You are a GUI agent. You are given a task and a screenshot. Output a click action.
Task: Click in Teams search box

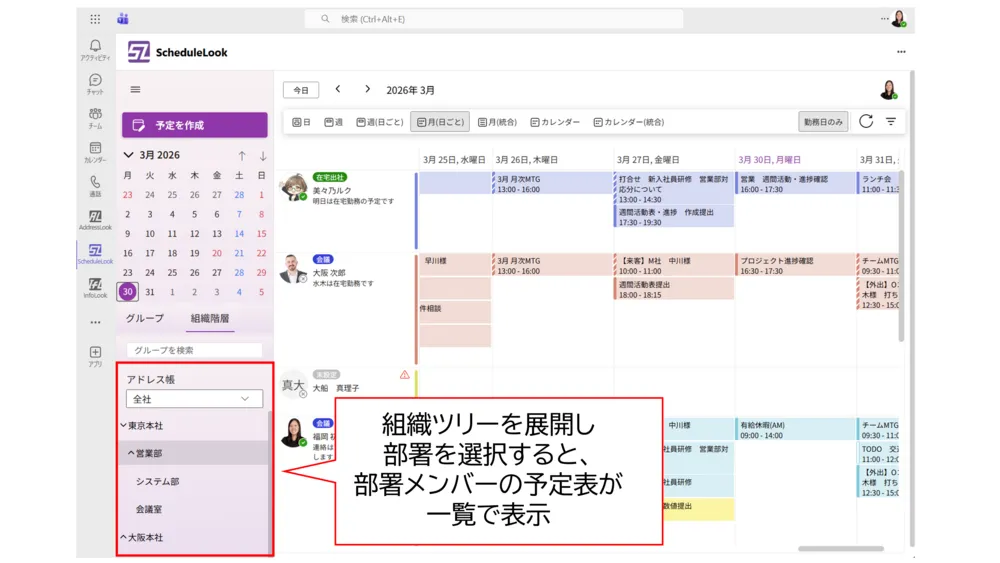pos(494,19)
